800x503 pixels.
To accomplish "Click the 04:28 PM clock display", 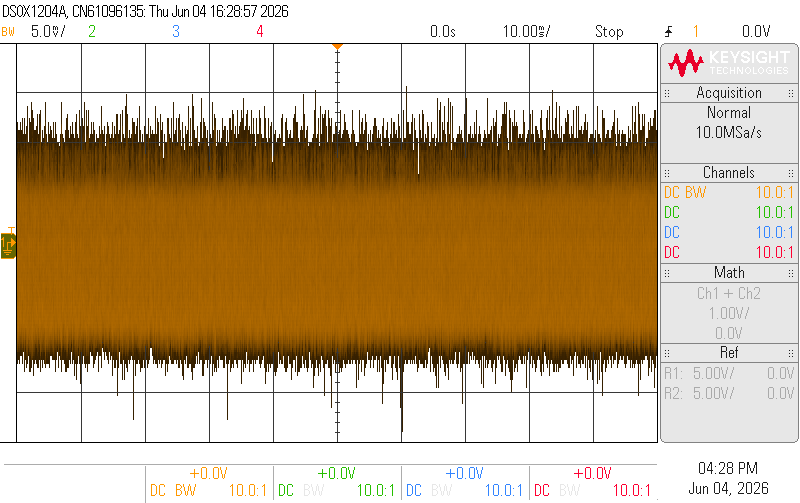I will [x=728, y=468].
